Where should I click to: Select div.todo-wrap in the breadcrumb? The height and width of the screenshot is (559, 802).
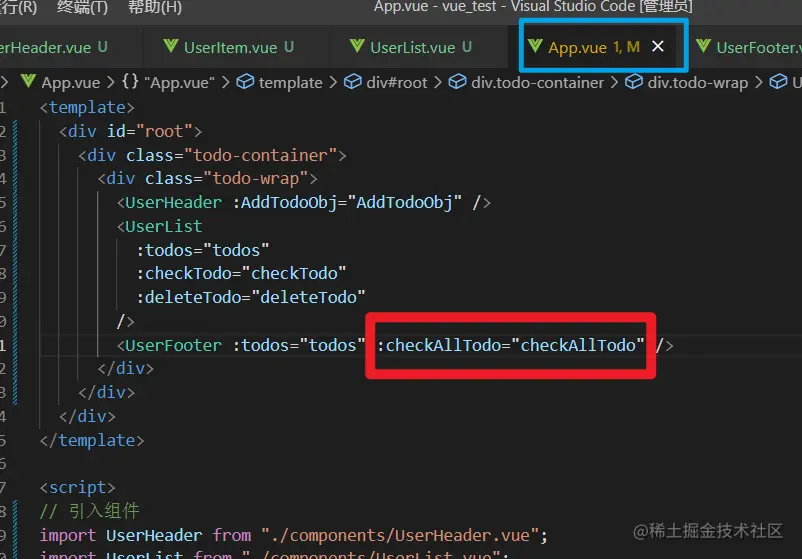pos(698,82)
